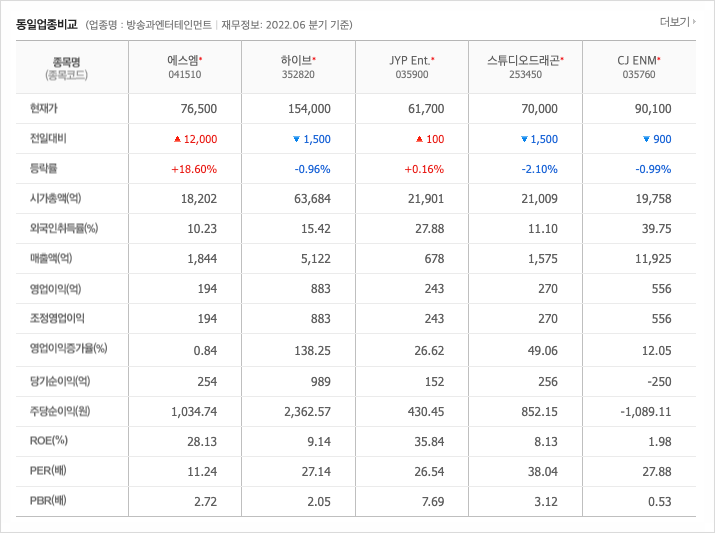The height and width of the screenshot is (533, 715).
Task: Click ROE value 35.84
Action: pyautogui.click(x=429, y=441)
